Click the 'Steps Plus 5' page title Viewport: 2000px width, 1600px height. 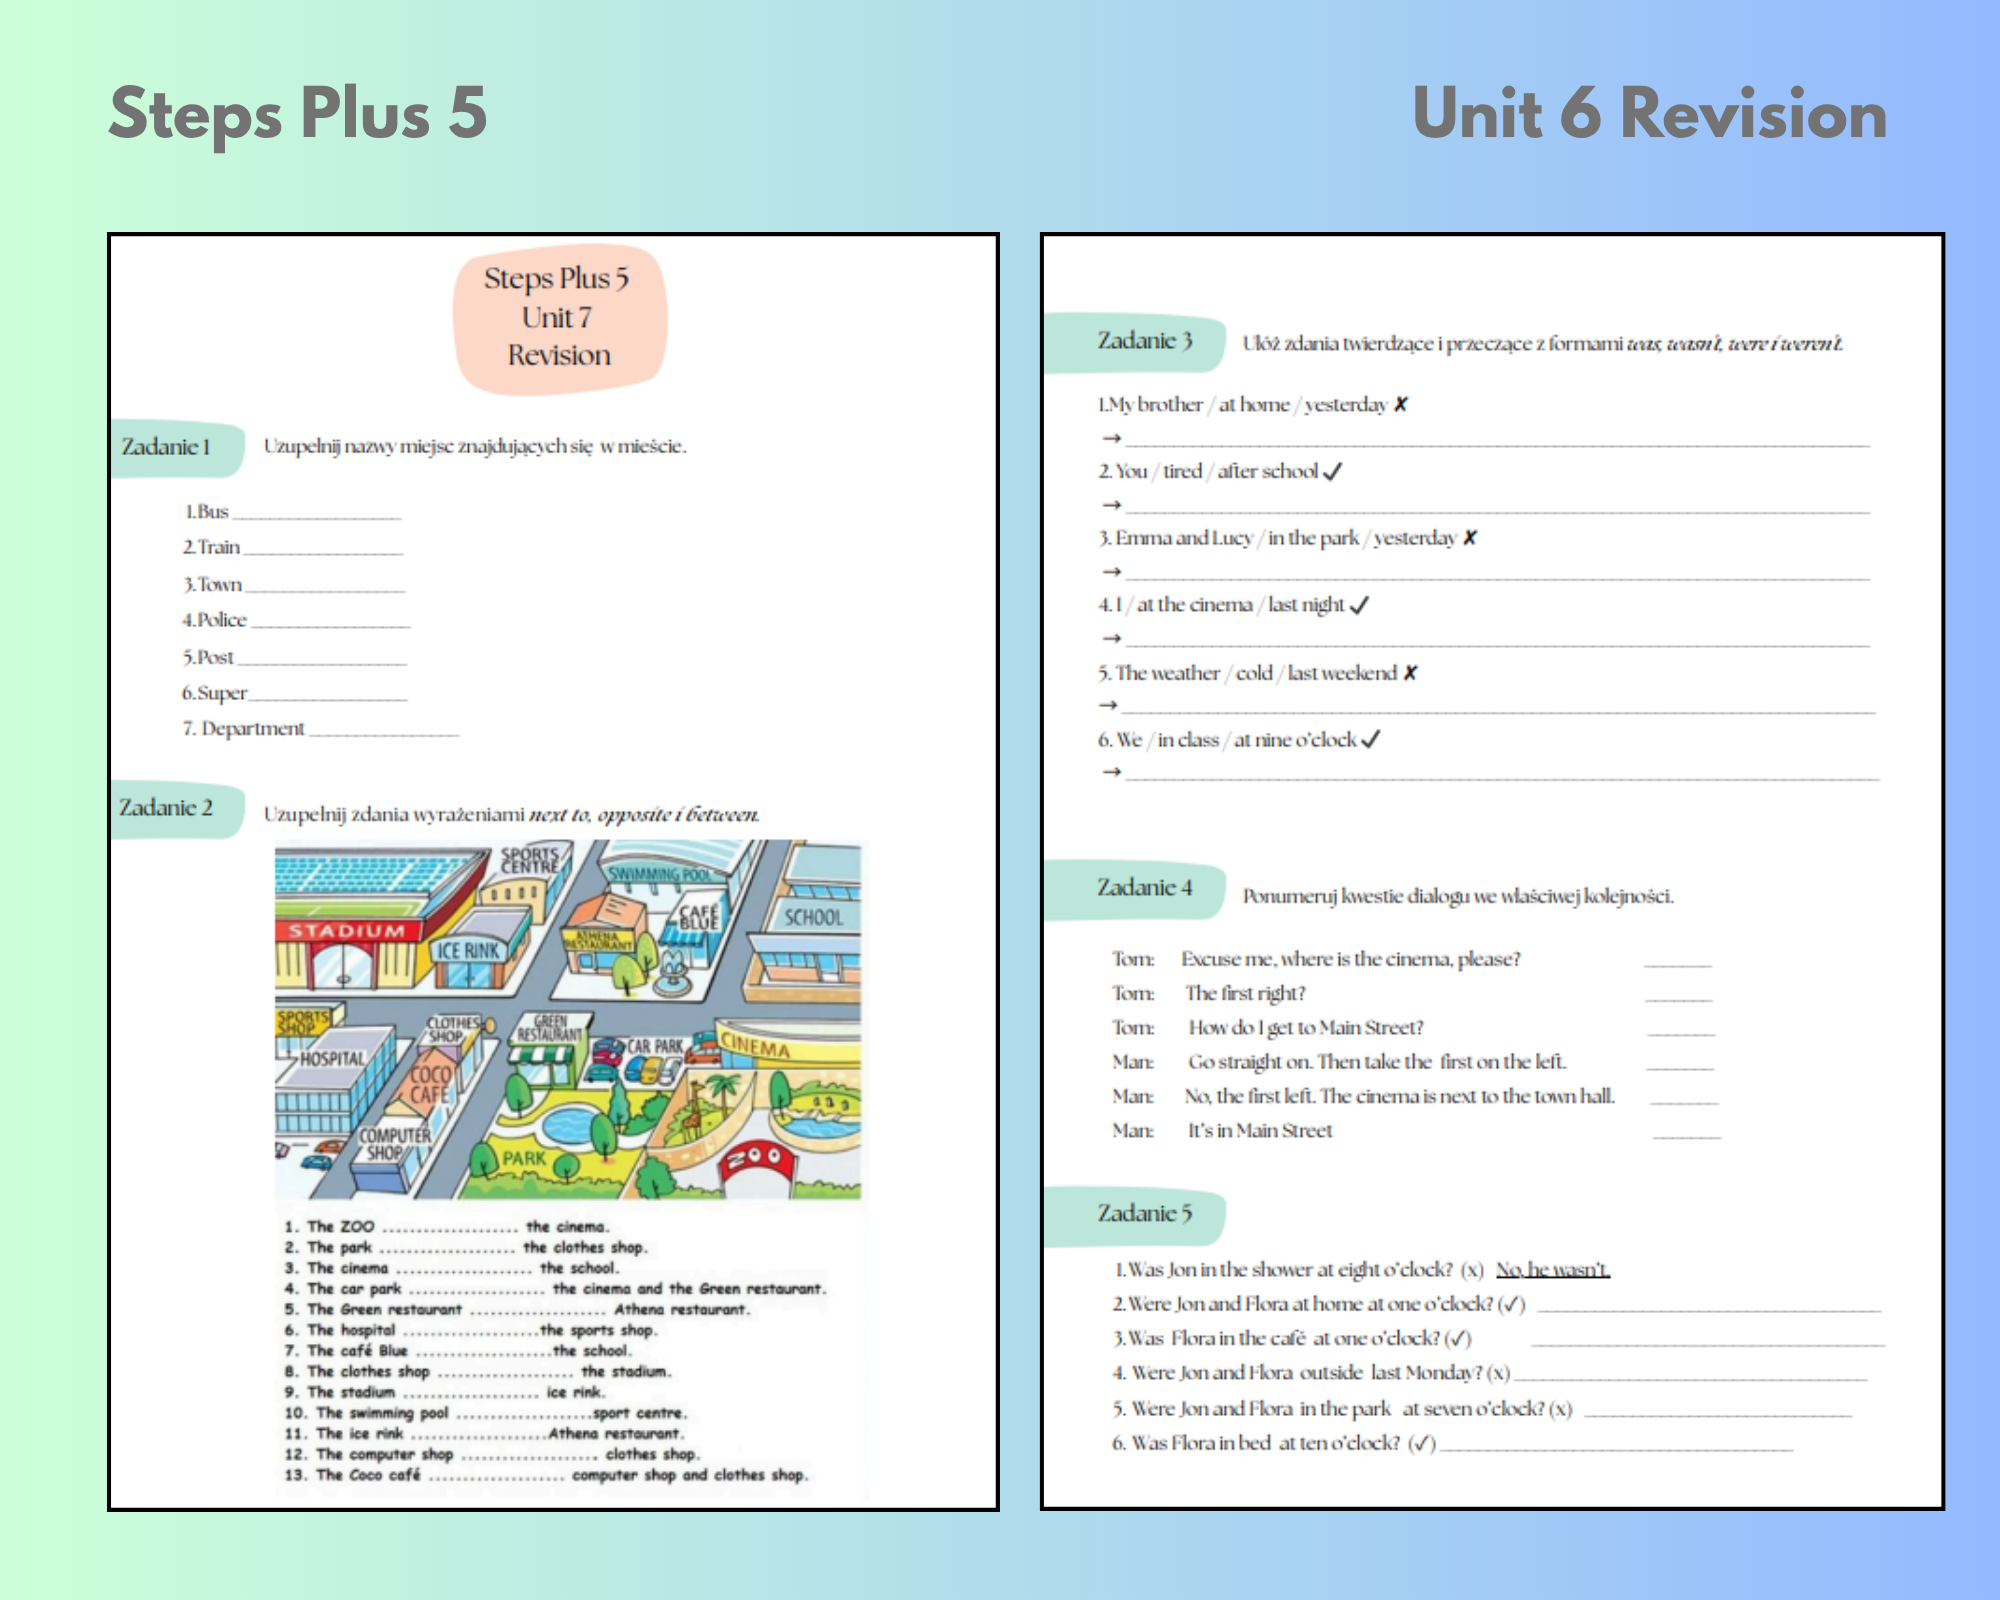point(298,114)
